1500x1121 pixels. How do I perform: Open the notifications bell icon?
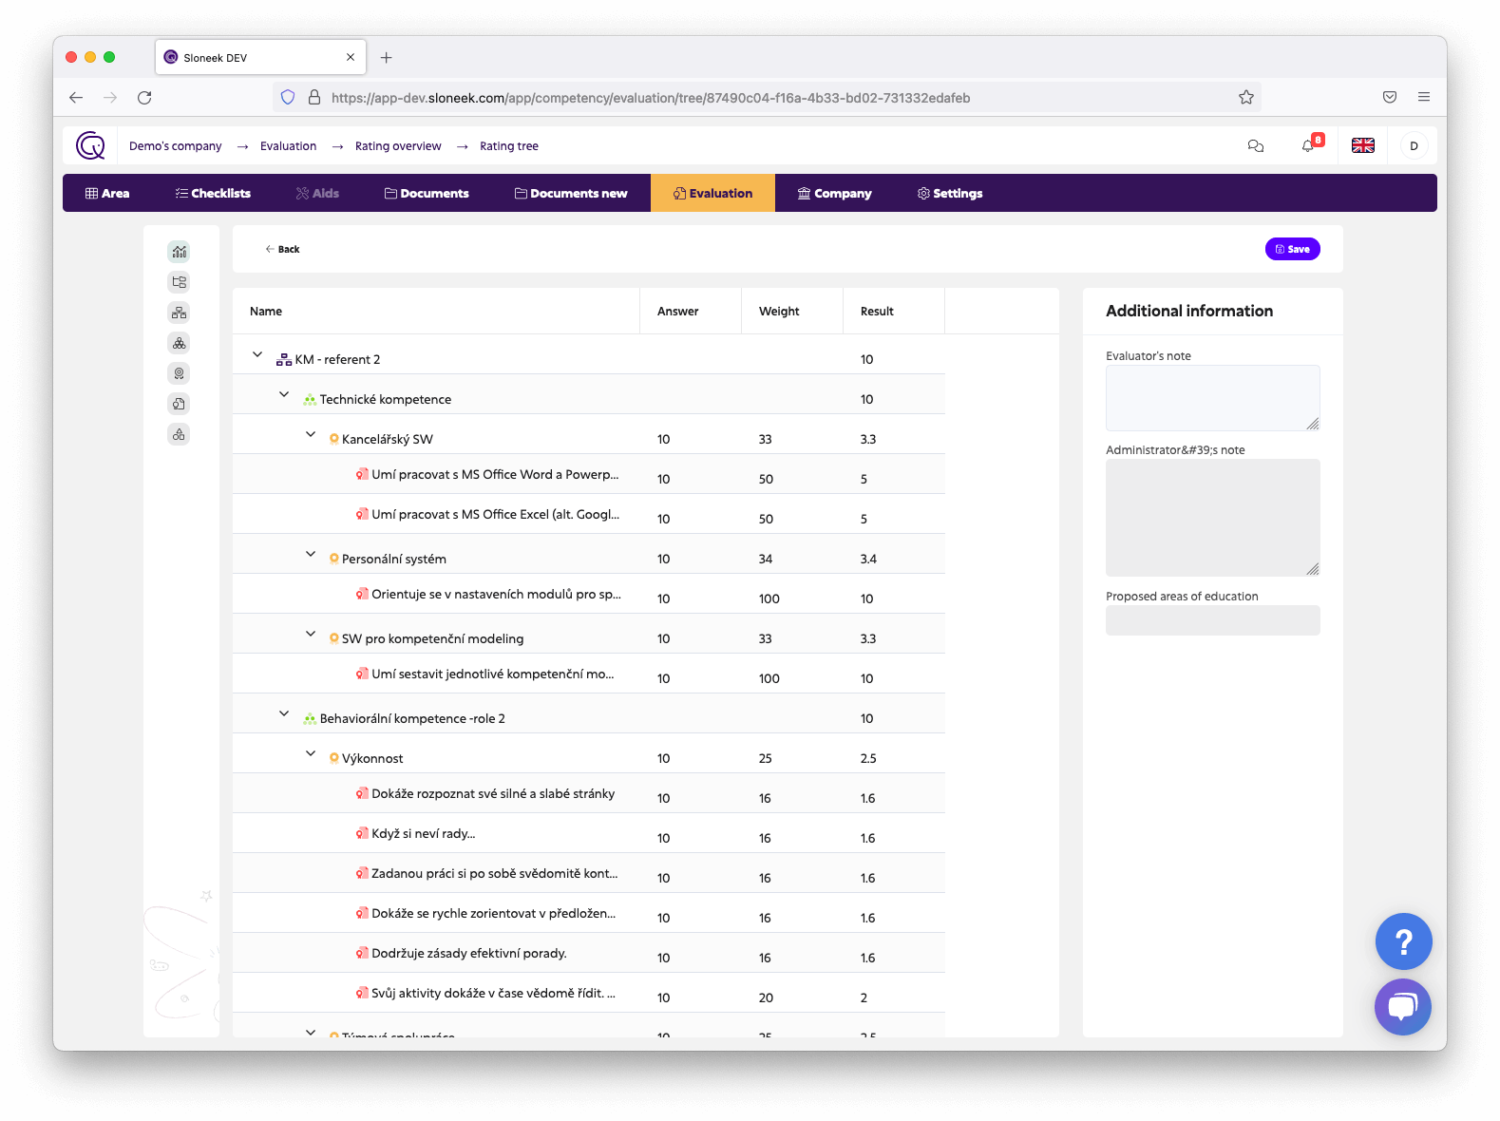[x=1308, y=146]
